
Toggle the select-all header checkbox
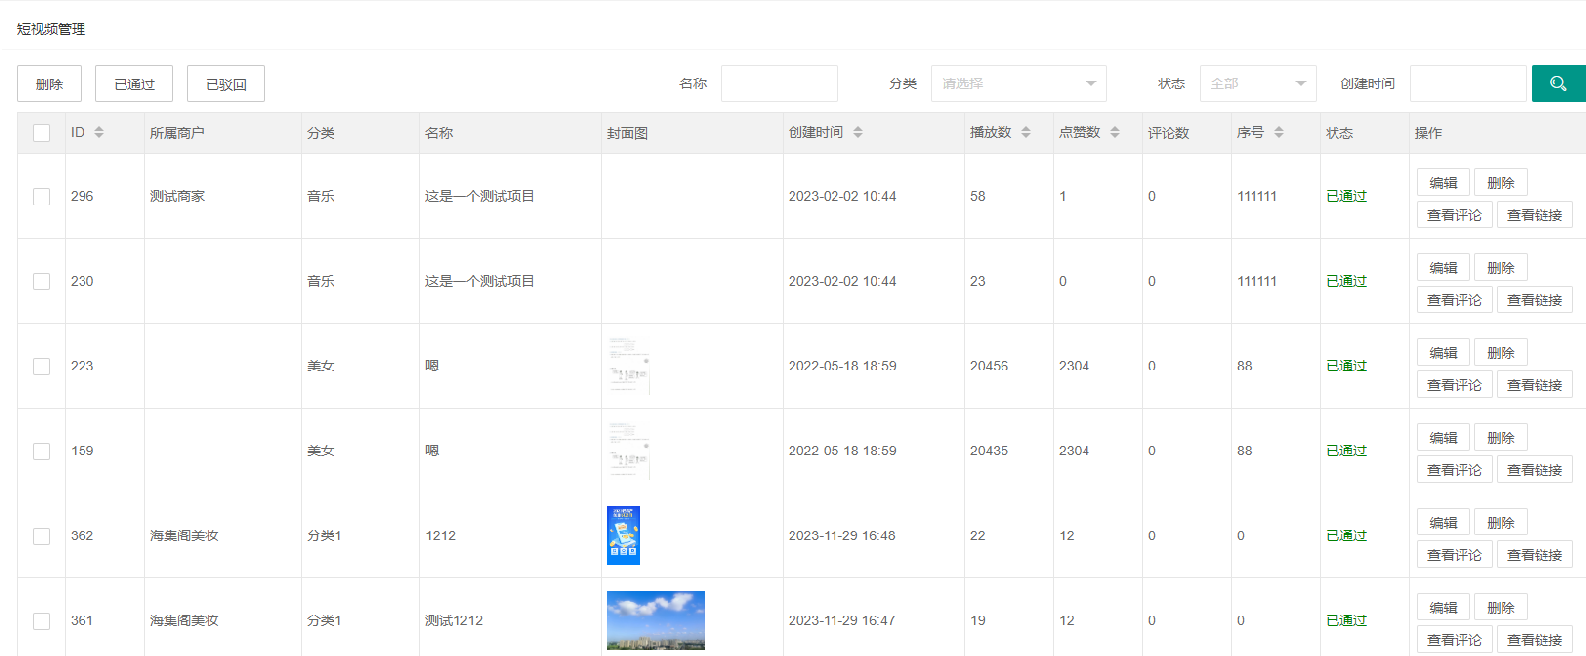(41, 133)
